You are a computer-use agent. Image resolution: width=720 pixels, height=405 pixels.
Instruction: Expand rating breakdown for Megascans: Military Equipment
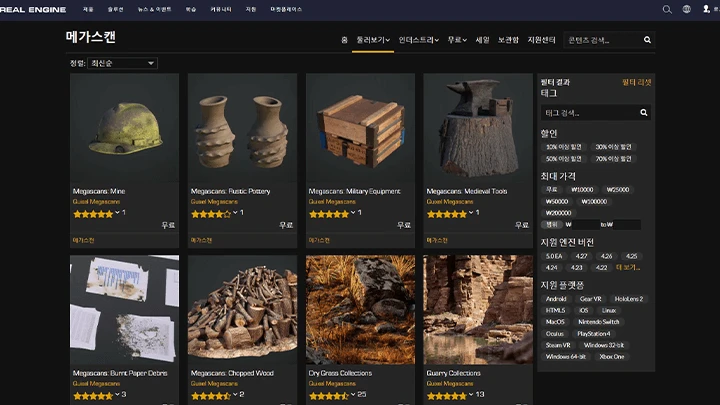point(353,213)
